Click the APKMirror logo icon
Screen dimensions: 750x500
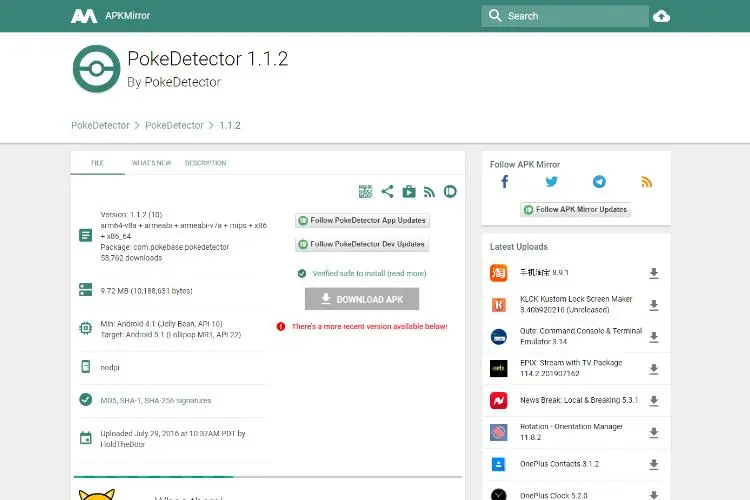[x=84, y=16]
